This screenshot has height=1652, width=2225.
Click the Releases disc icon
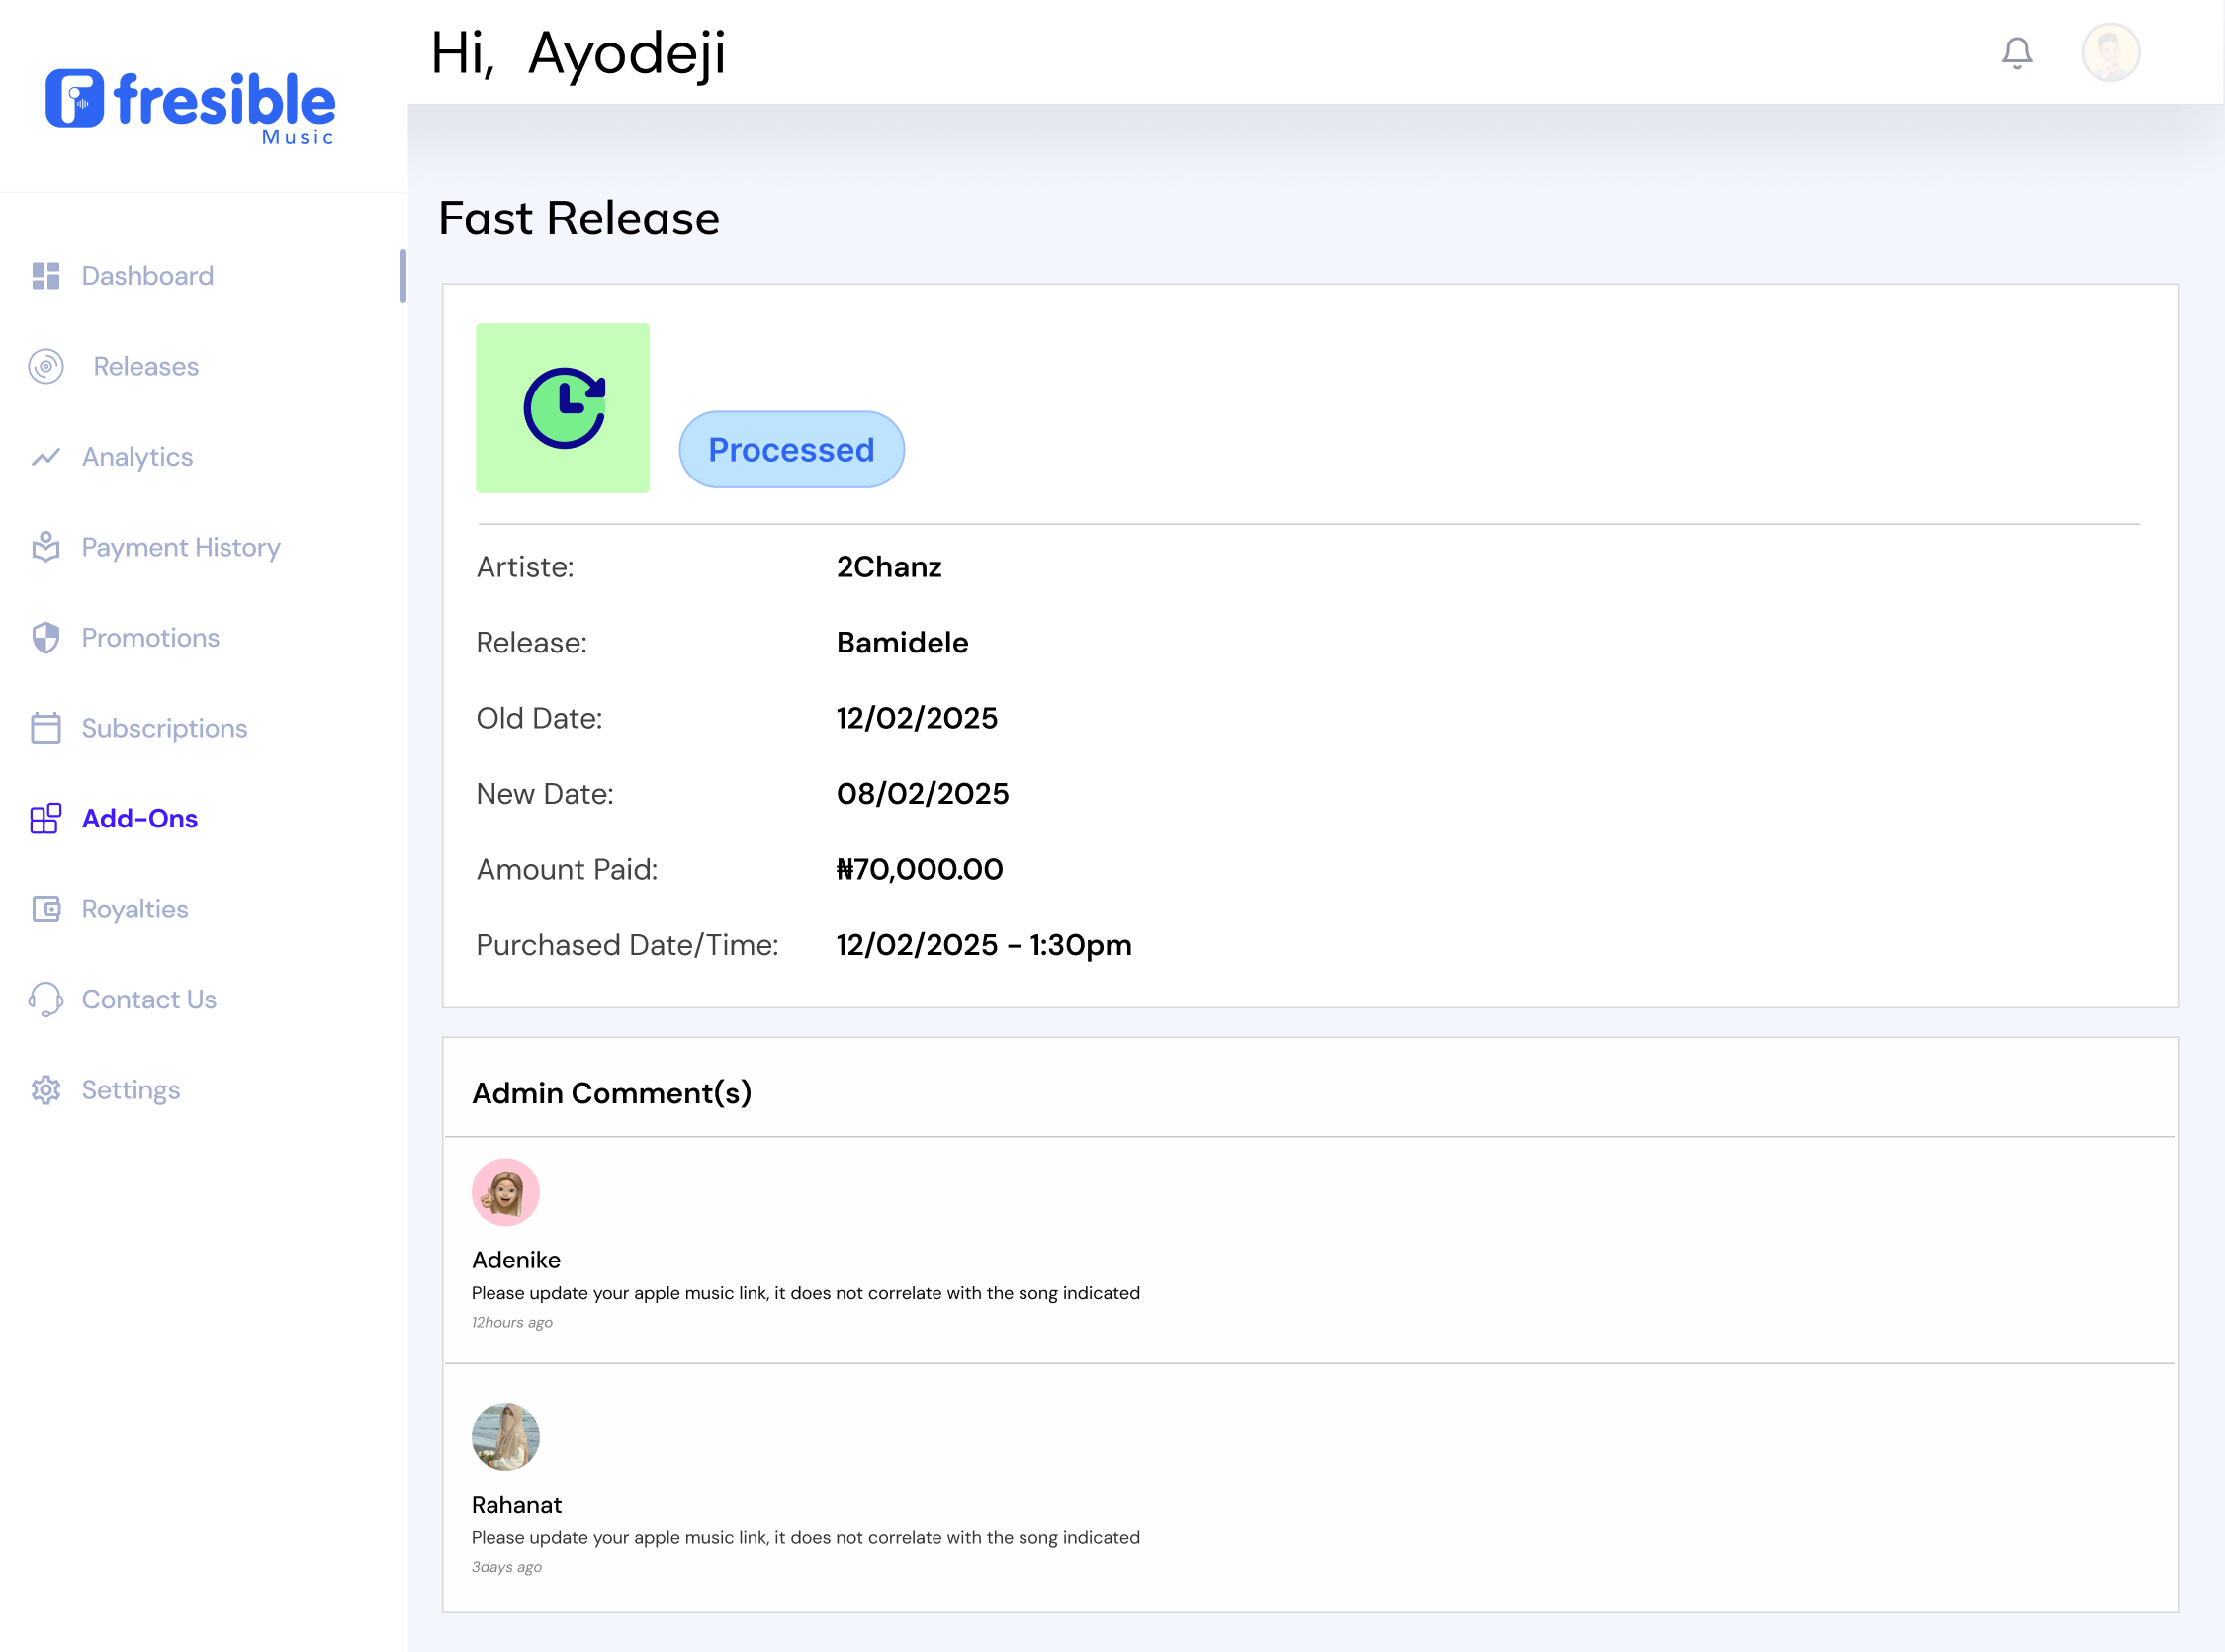(46, 366)
